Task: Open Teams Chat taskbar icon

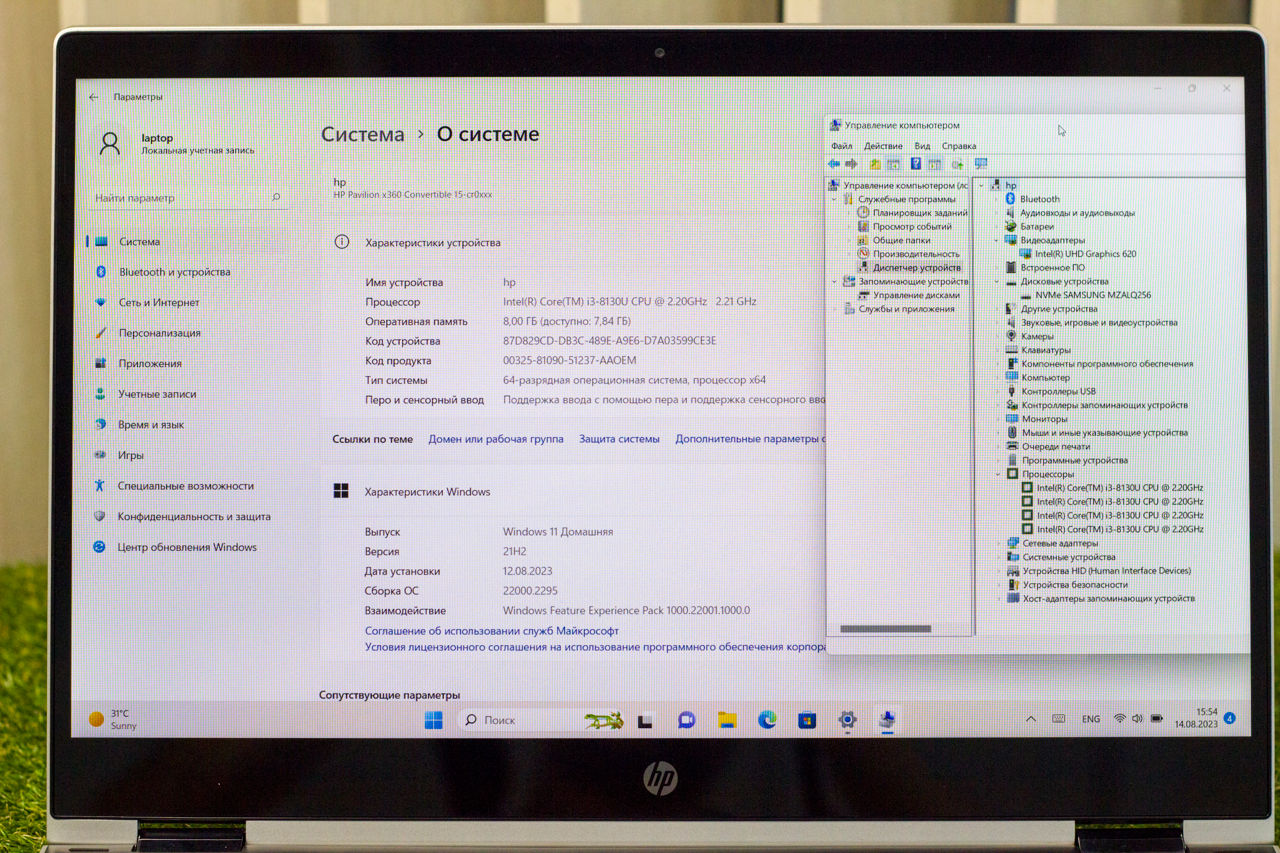Action: click(687, 720)
